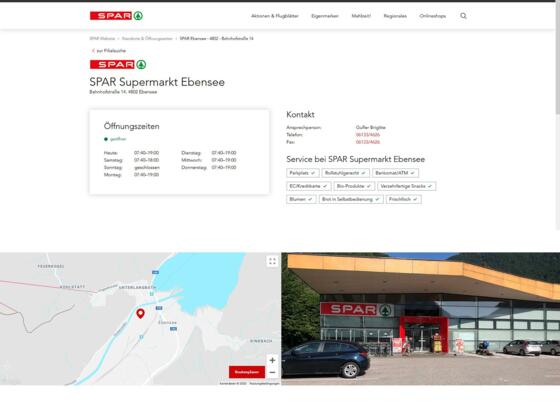Click the Bahnhofstraße 14 address text
Viewport: 560px width, 420px height.
(123, 92)
